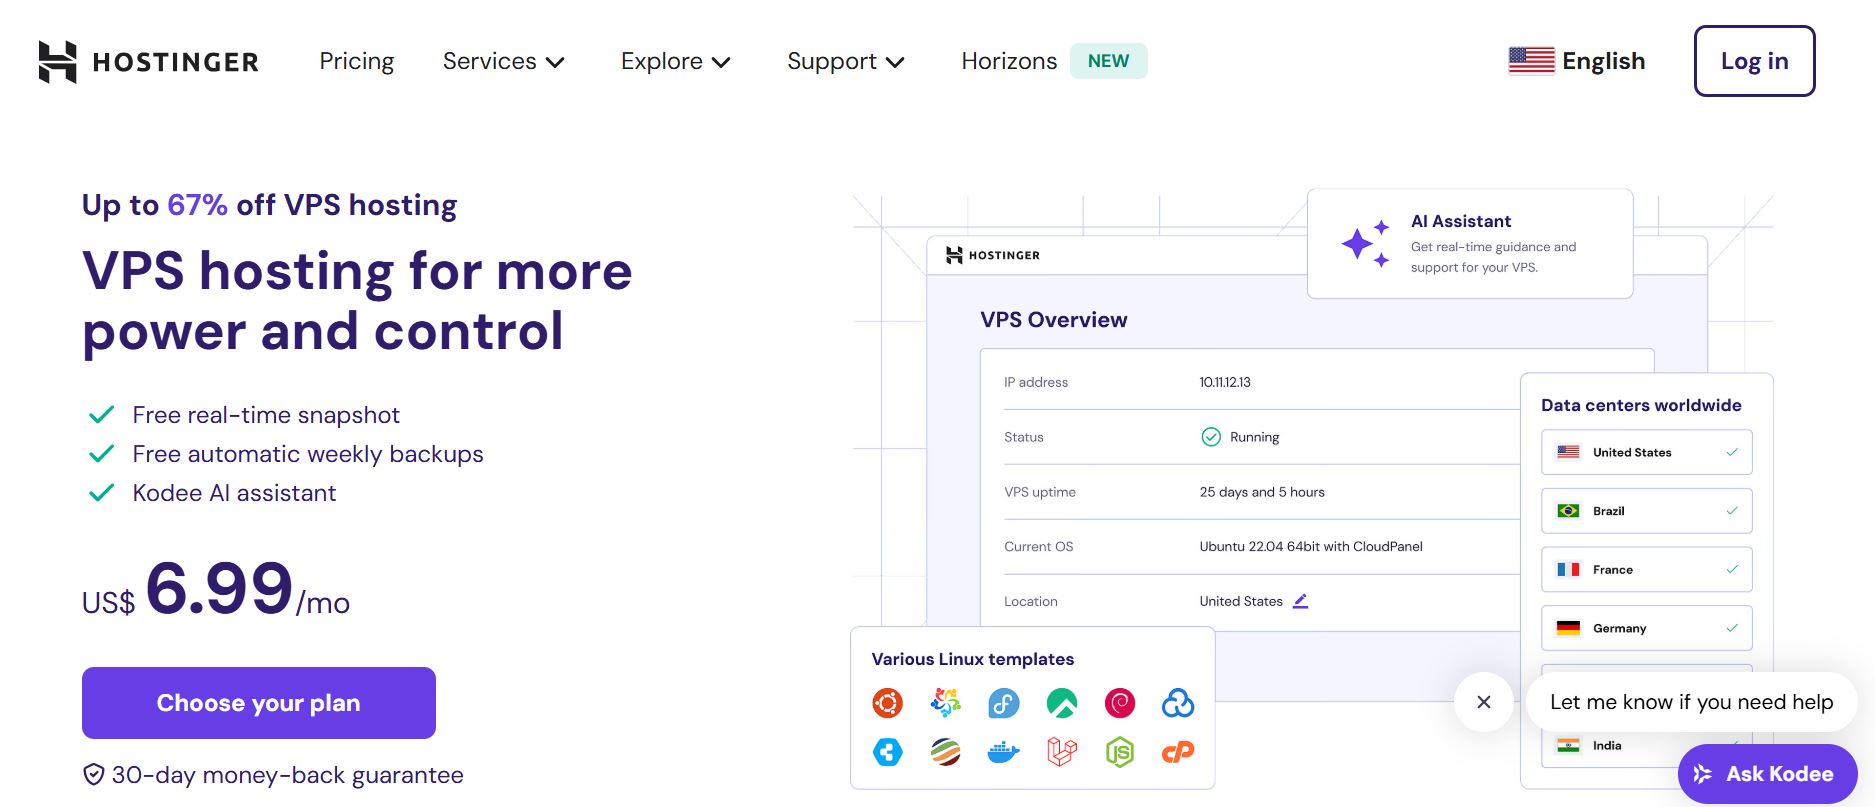Click the United States flag in data centers

1568,452
